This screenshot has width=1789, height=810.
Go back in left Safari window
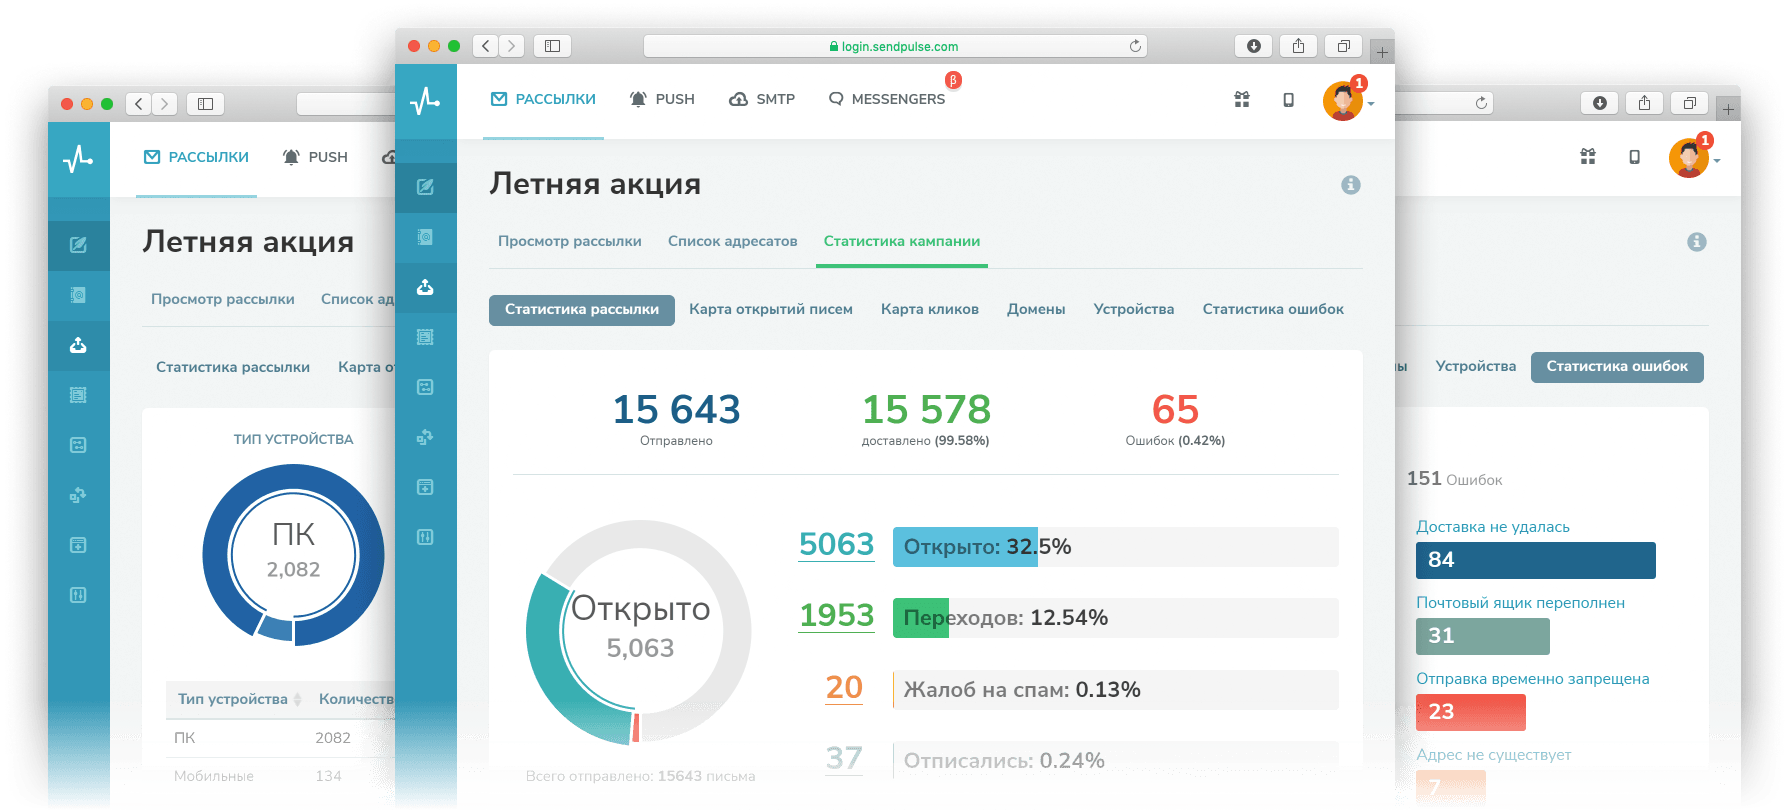point(139,103)
